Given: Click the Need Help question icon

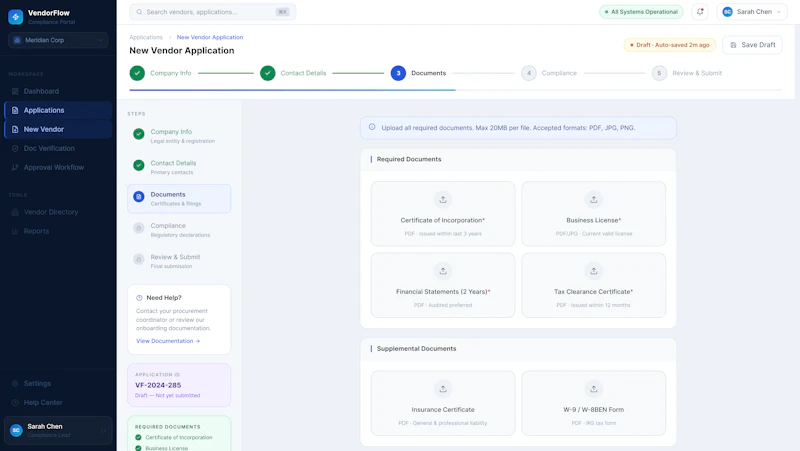Looking at the screenshot, I should [x=139, y=298].
